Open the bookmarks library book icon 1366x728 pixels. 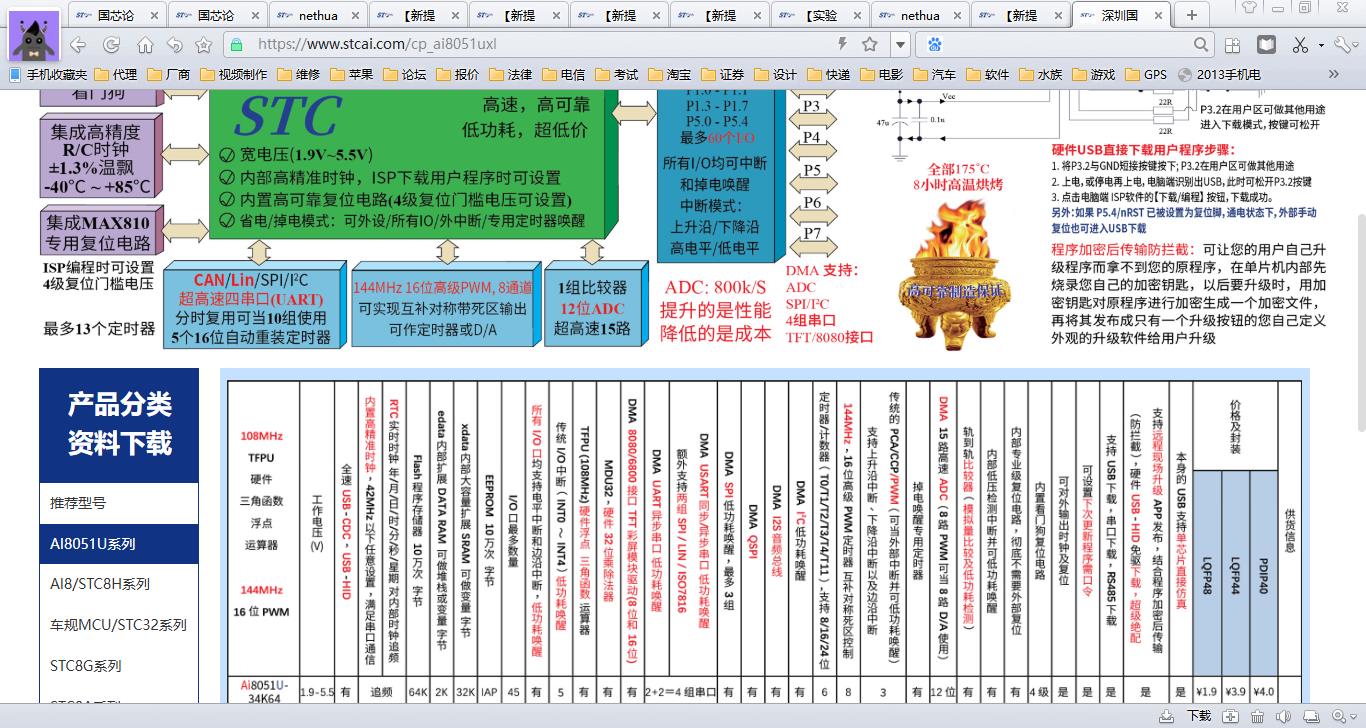click(1266, 45)
